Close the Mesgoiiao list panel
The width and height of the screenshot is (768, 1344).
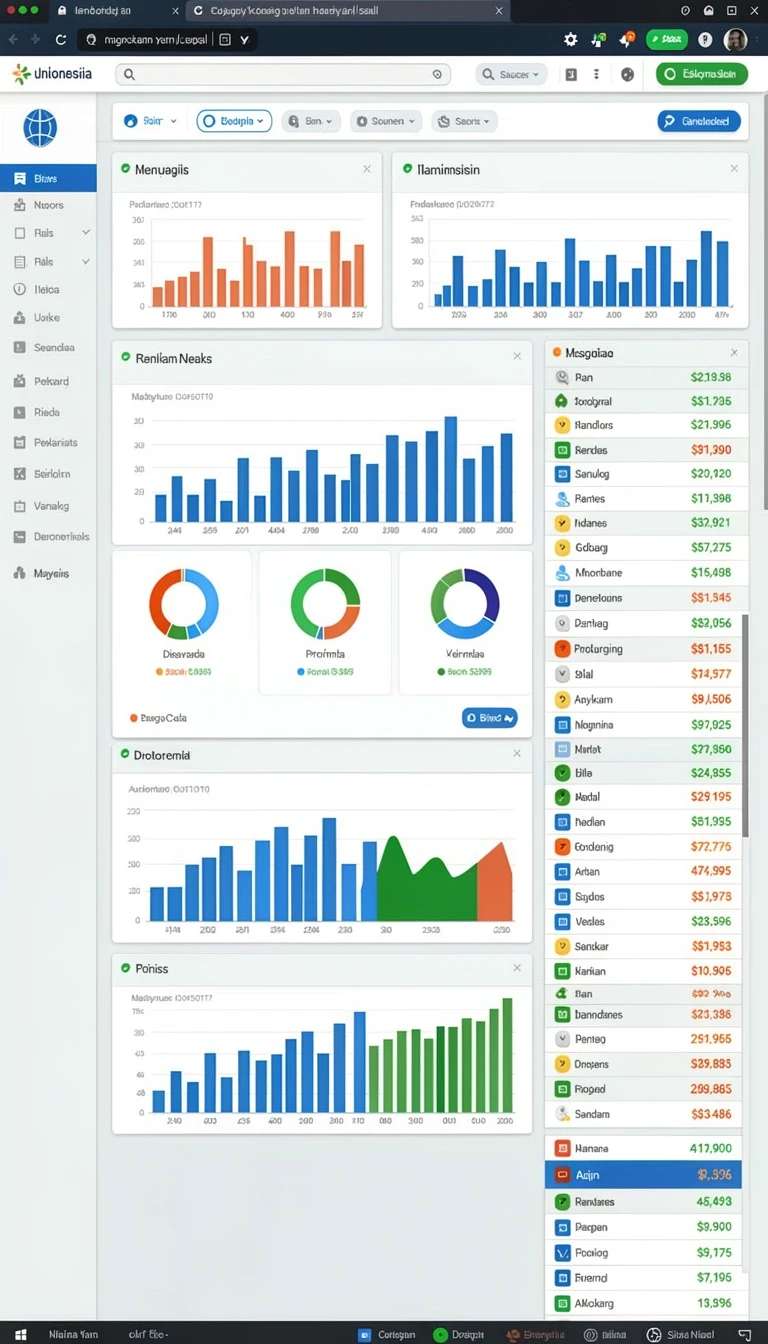click(x=734, y=353)
